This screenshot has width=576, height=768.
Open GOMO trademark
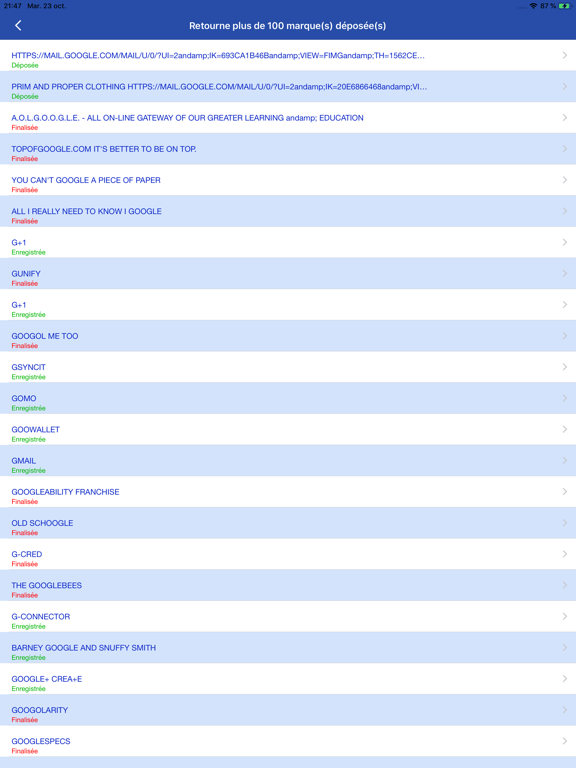(x=288, y=399)
